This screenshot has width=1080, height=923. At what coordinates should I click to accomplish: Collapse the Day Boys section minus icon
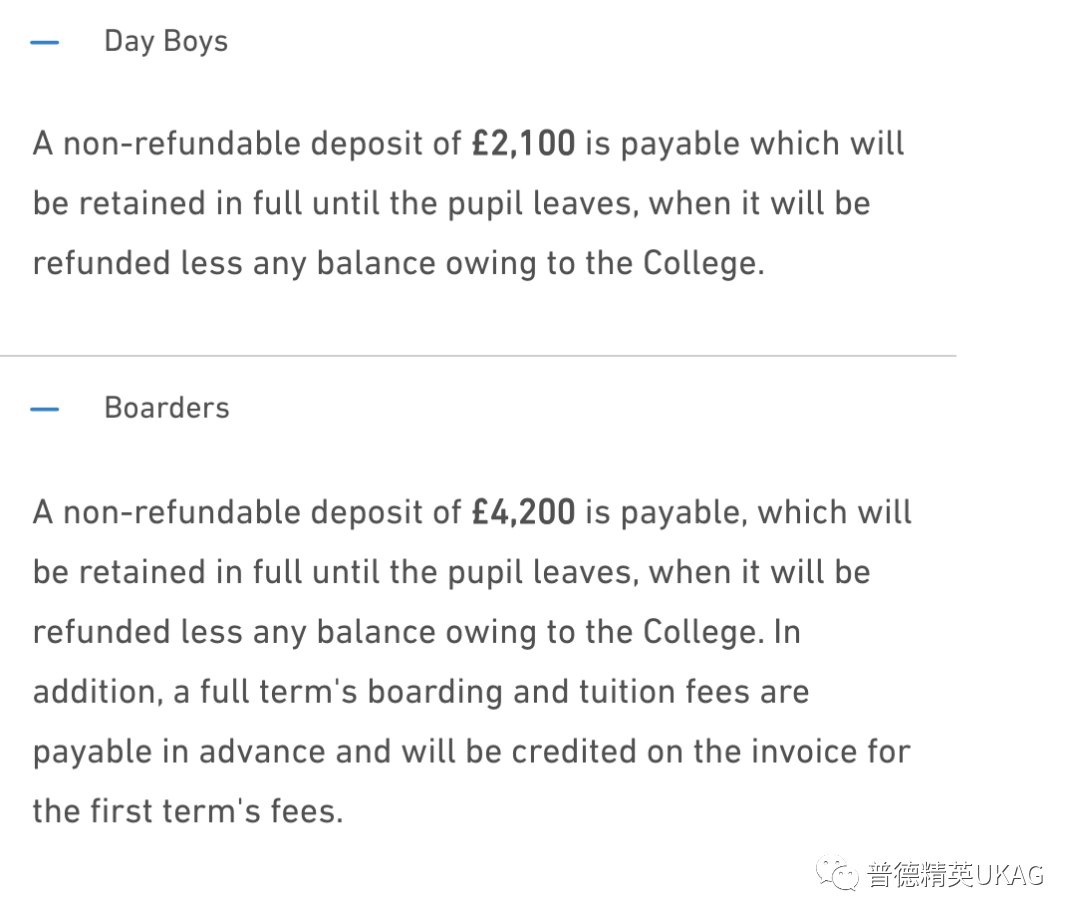tap(45, 42)
